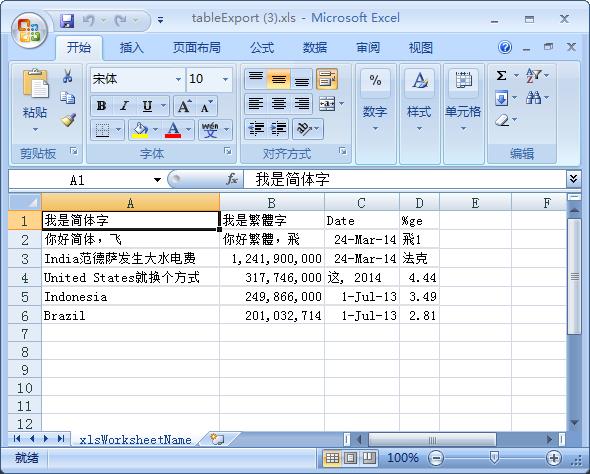
Task: Apply the yellow fill color bucket
Action: pyautogui.click(x=140, y=130)
